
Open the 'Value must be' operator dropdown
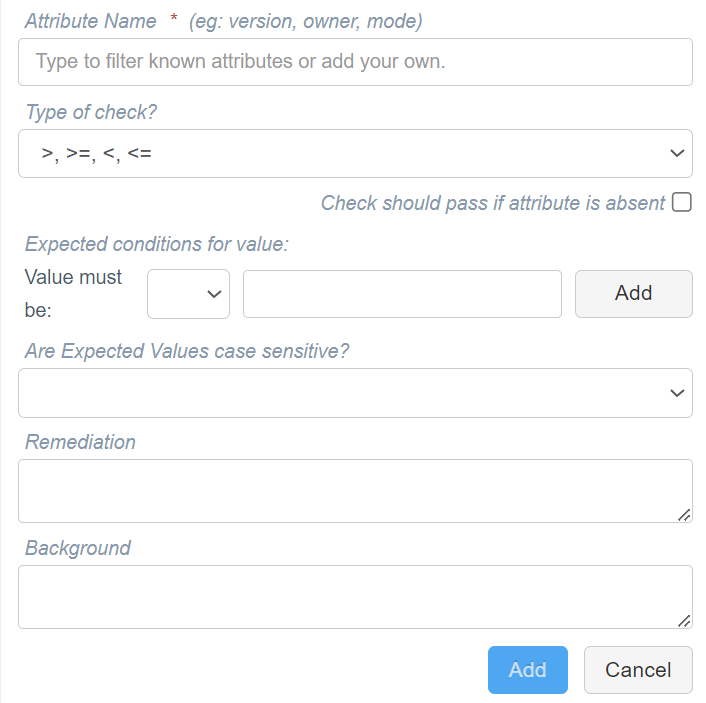pos(188,294)
